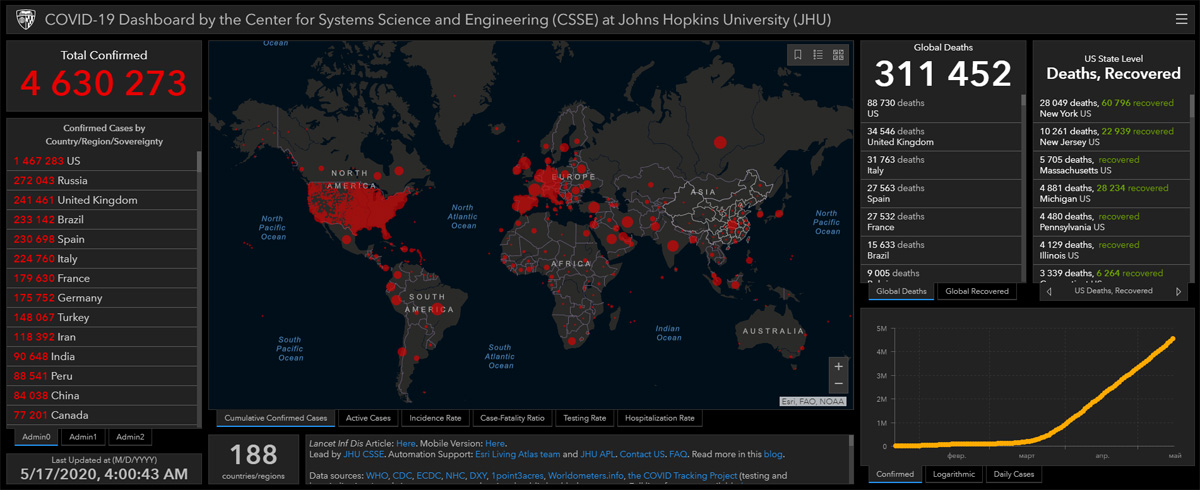Viewport: 1200px width, 490px height.
Task: Open the basemap gallery grid icon
Action: 839,55
